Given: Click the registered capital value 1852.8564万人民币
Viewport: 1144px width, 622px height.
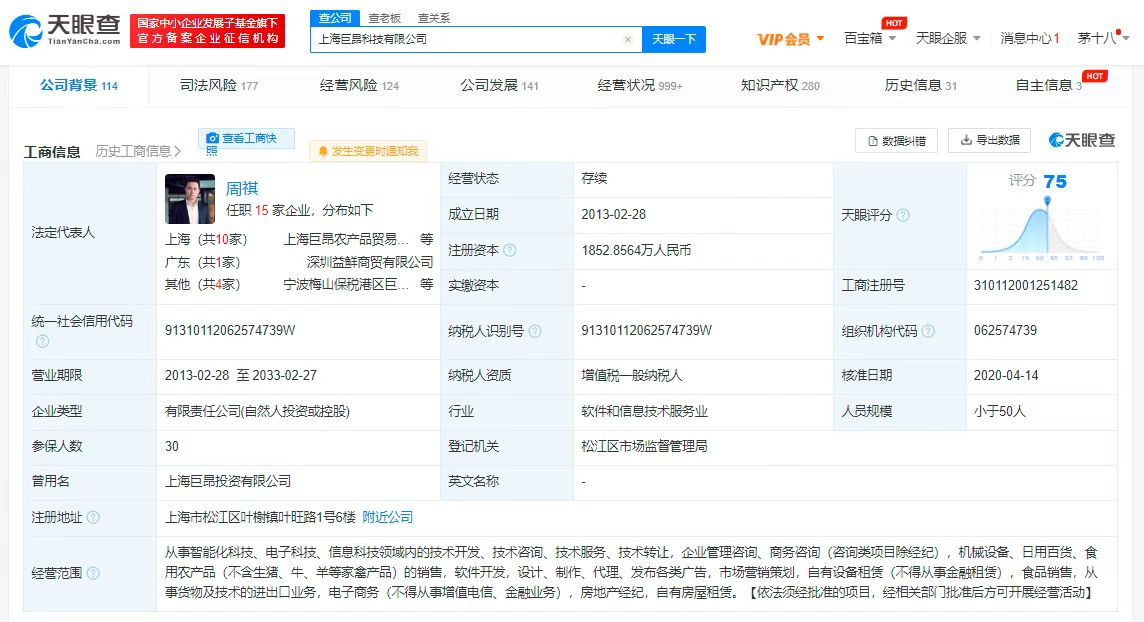Looking at the screenshot, I should [x=636, y=250].
